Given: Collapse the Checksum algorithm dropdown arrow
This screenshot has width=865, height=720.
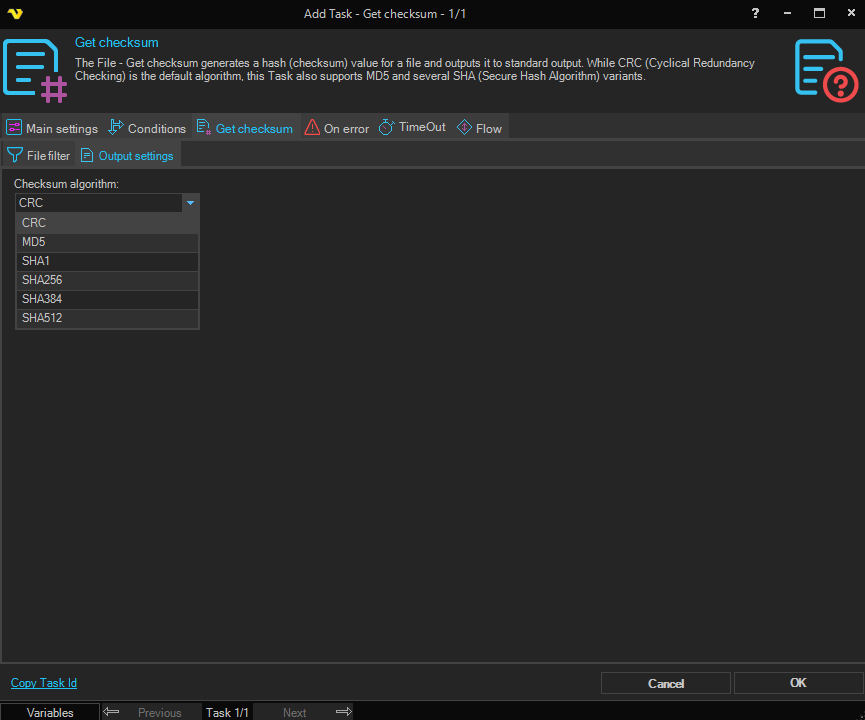Looking at the screenshot, I should [190, 203].
